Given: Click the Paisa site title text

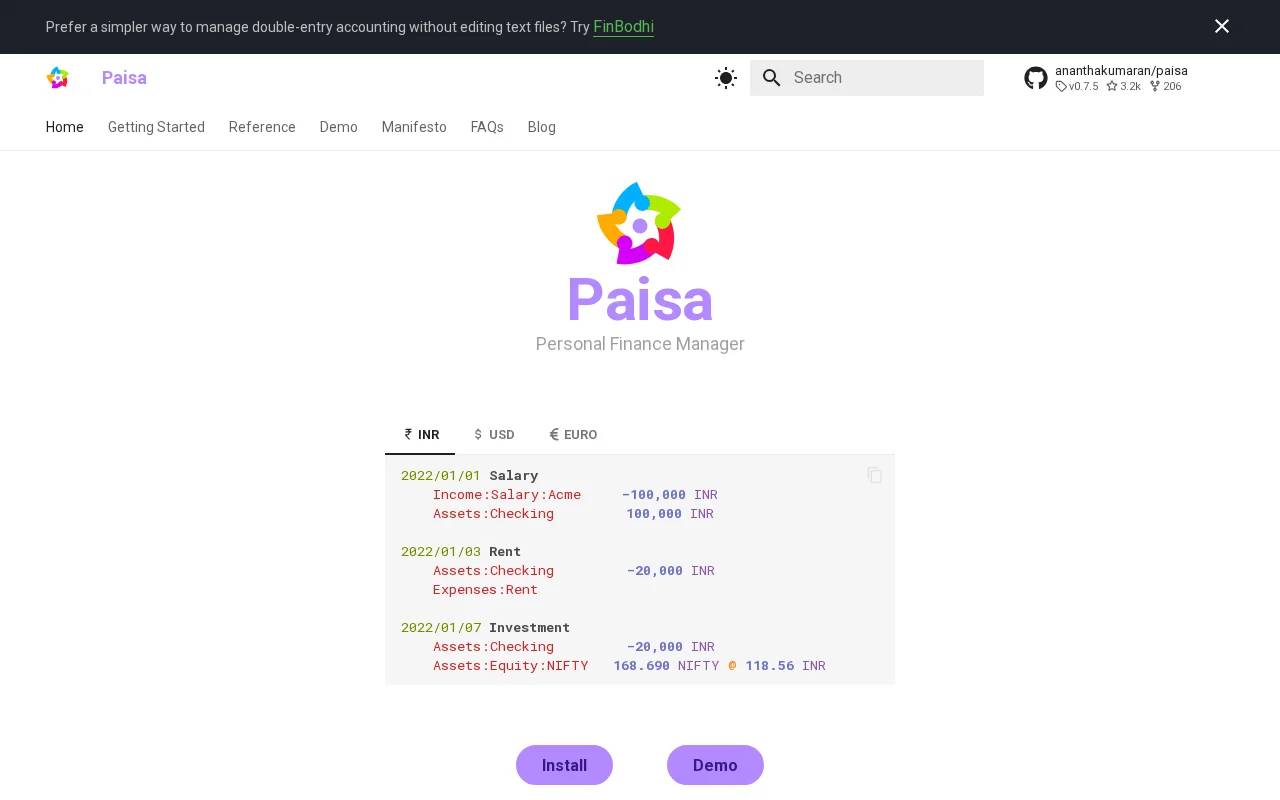Looking at the screenshot, I should 124,78.
